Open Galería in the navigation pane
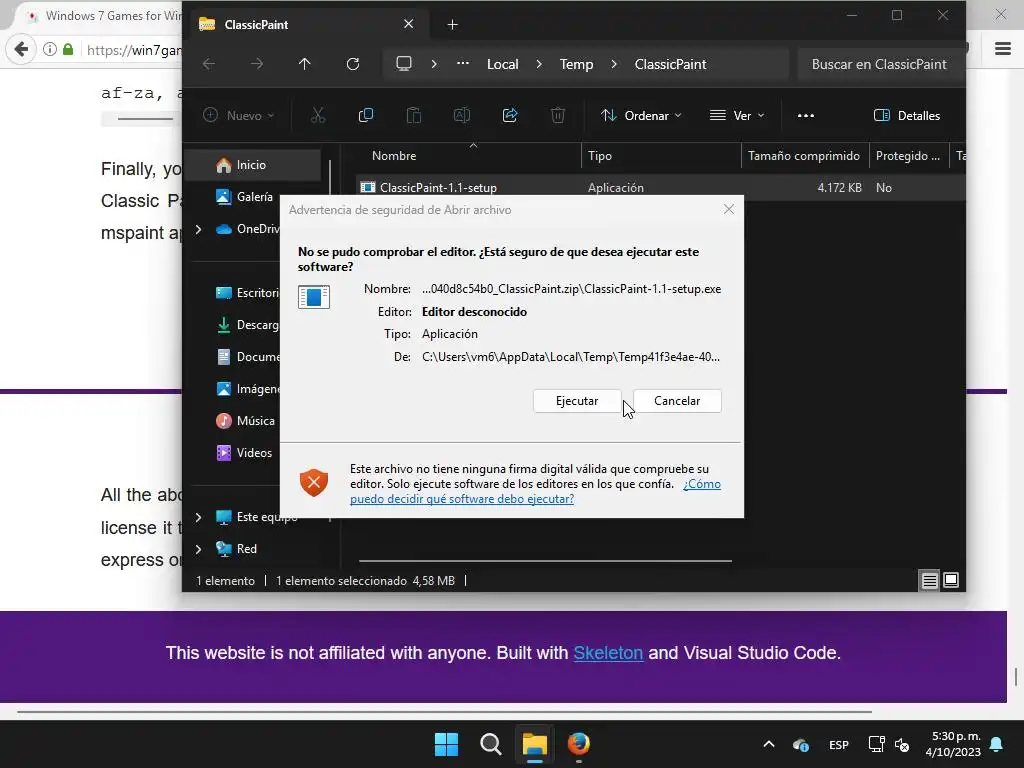The height and width of the screenshot is (768, 1024). pos(244,197)
